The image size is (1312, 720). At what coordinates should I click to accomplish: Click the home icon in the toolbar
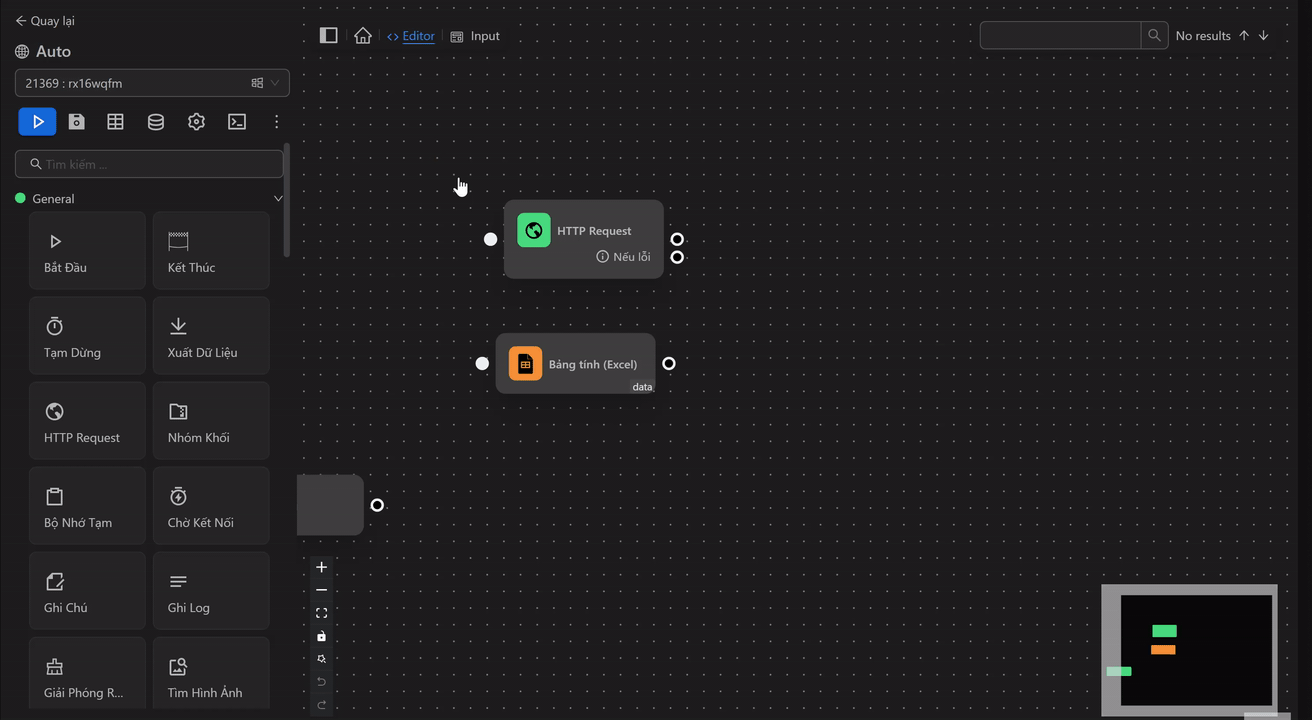coord(362,35)
